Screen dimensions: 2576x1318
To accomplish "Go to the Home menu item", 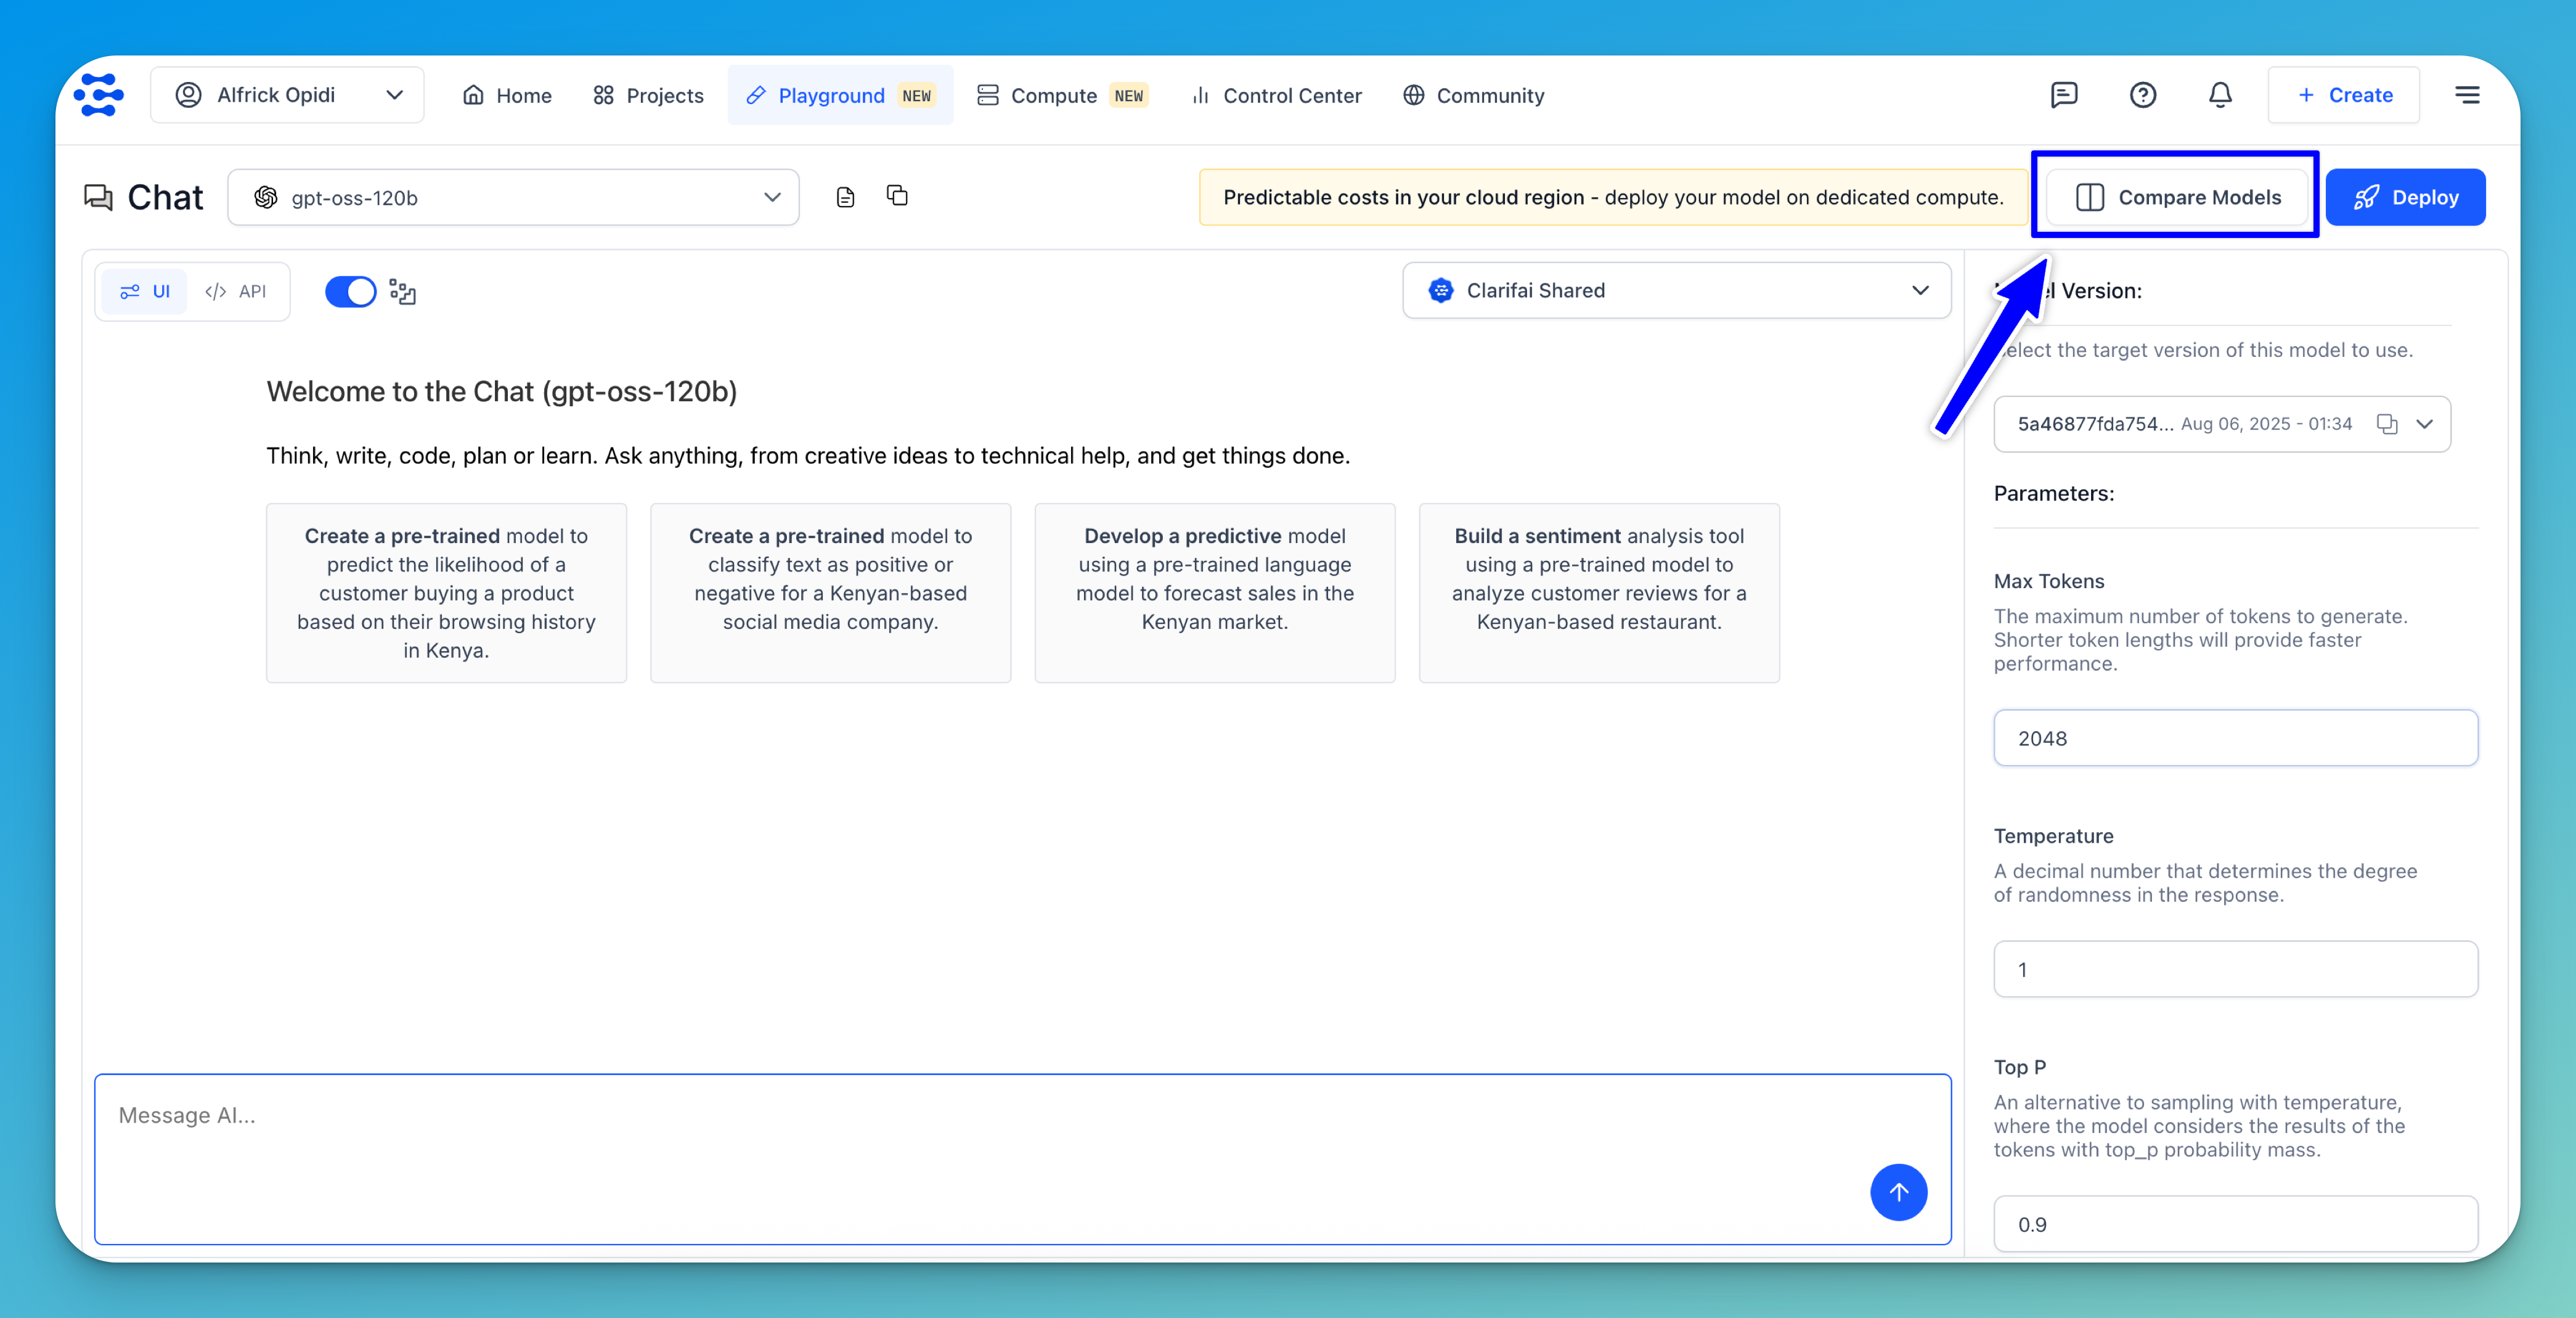I will (x=507, y=95).
